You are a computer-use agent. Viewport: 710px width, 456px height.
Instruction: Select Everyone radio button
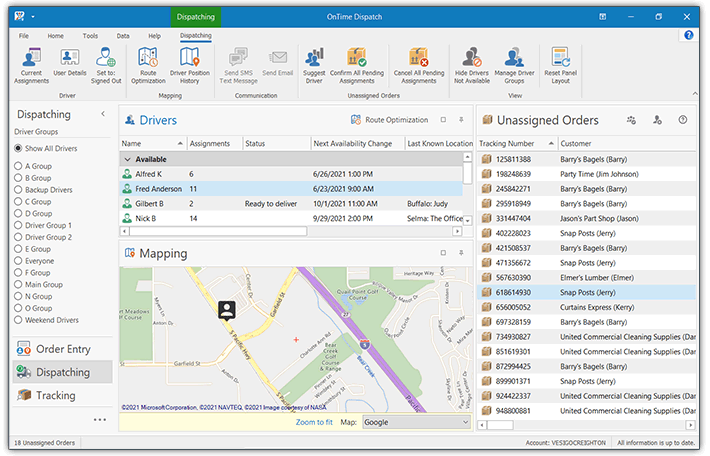click(x=18, y=260)
